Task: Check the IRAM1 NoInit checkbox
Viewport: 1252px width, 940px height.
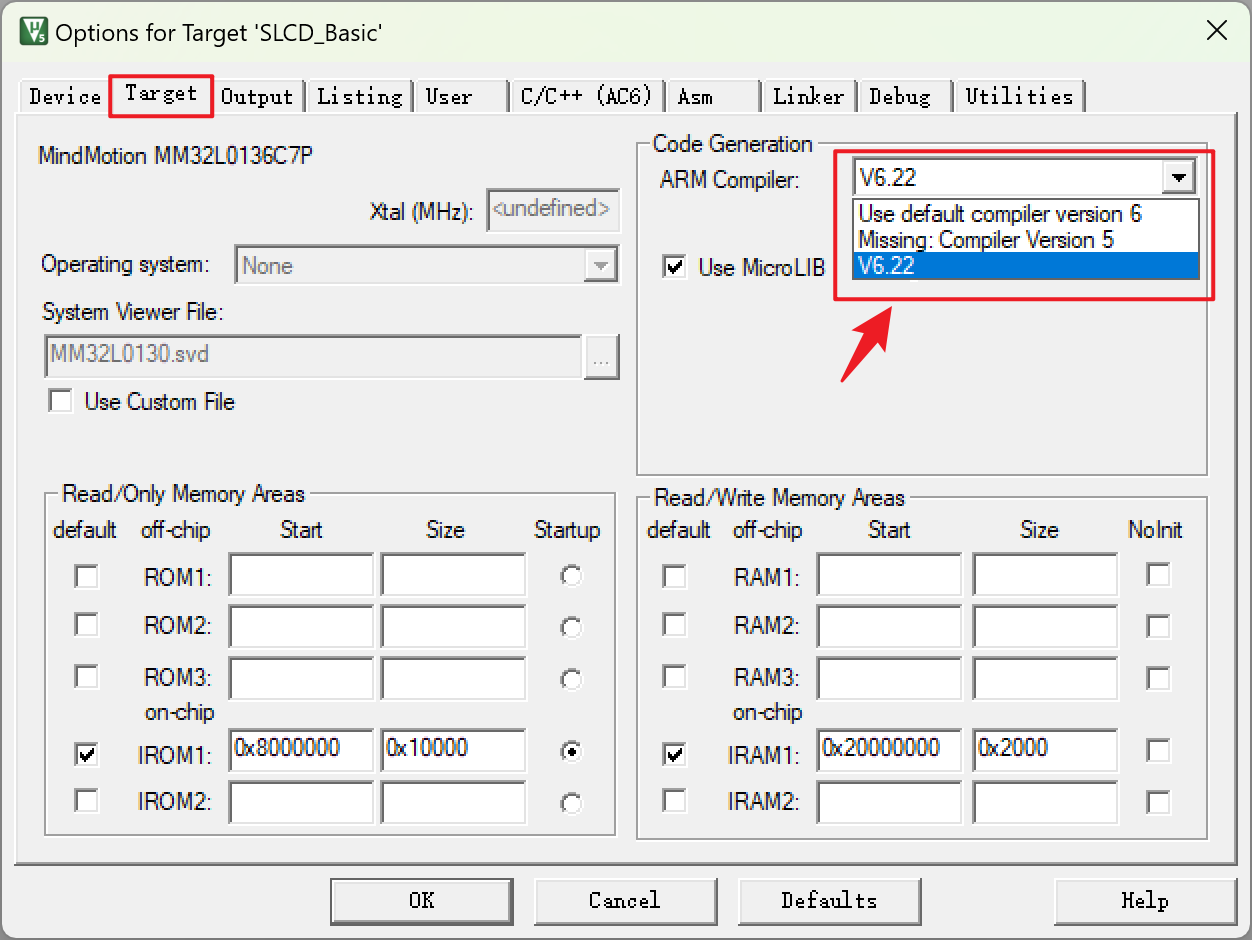Action: pos(1158,750)
